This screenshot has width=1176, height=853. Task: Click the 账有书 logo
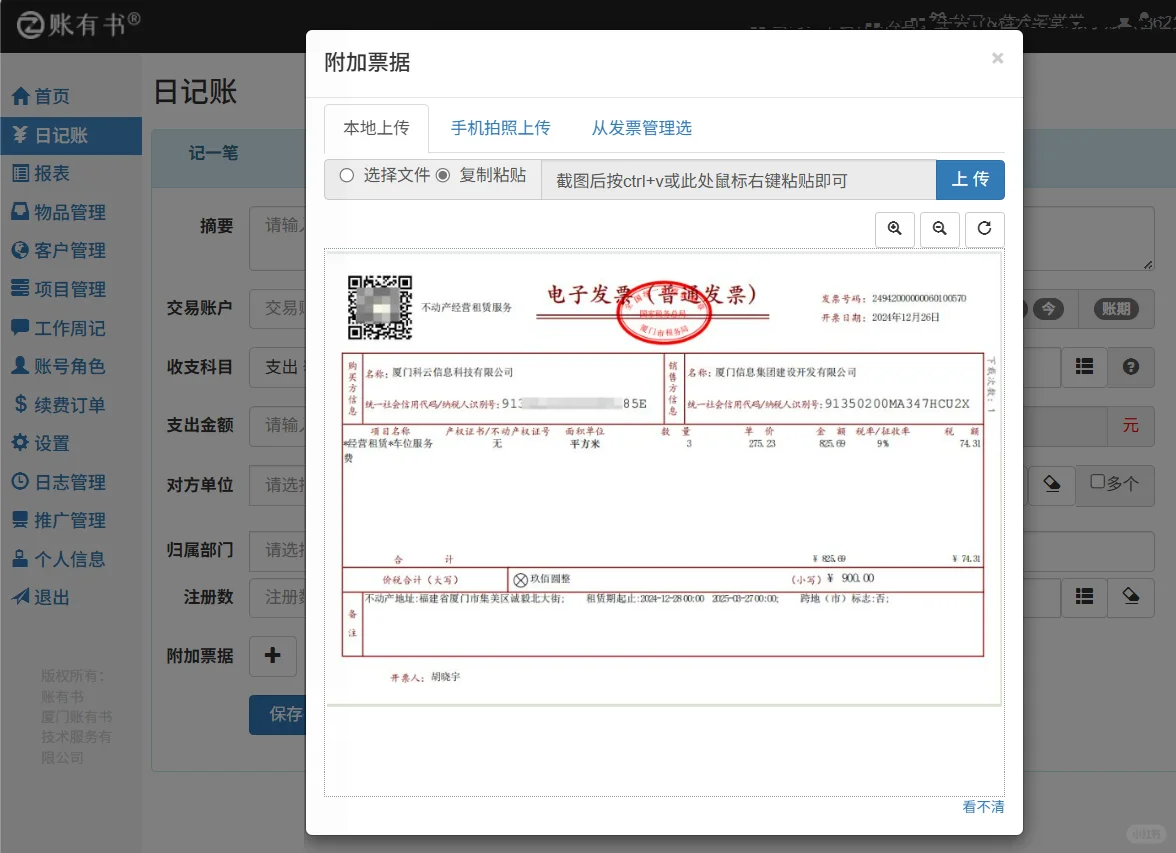pos(60,24)
